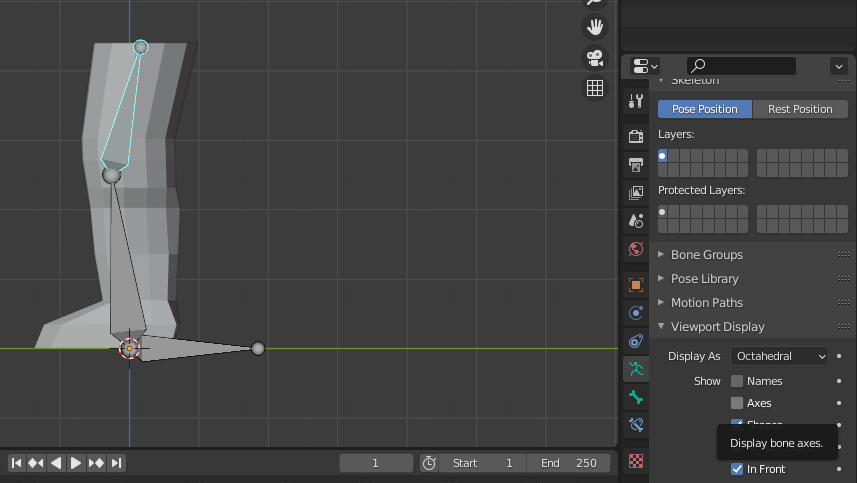Click the End frame field 250
Viewport: 857px width, 483px height.
[x=568, y=463]
